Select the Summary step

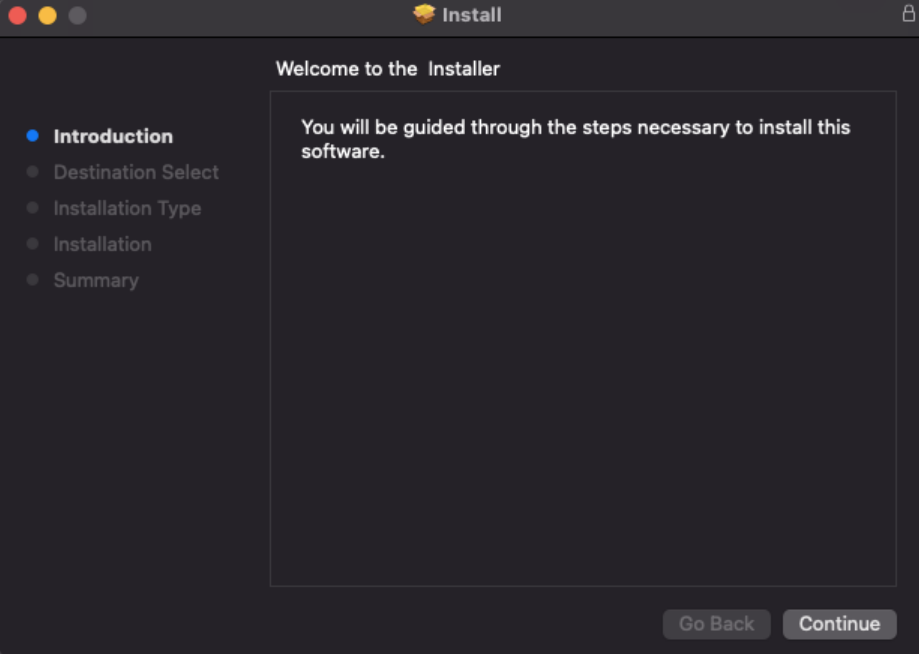[96, 280]
